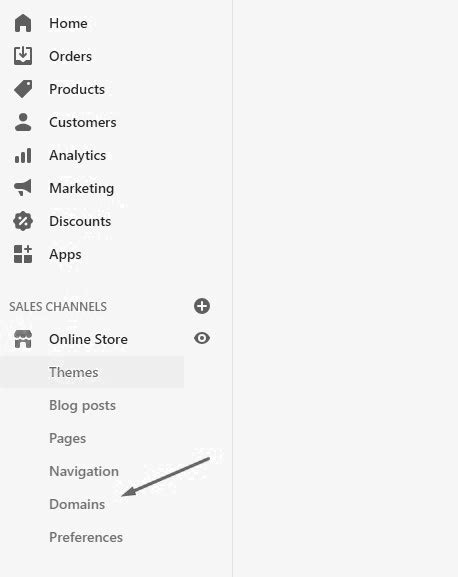Image resolution: width=458 pixels, height=577 pixels.
Task: Click the Home house icon
Action: [23, 23]
